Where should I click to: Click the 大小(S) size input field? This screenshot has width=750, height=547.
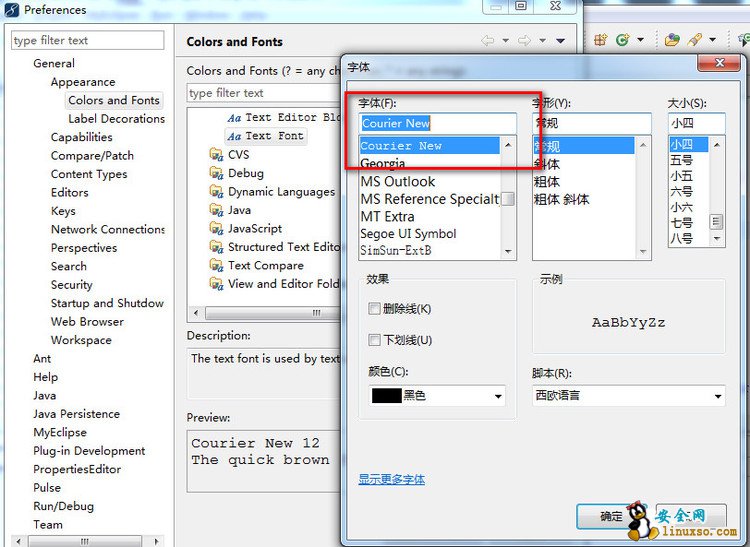[x=696, y=123]
